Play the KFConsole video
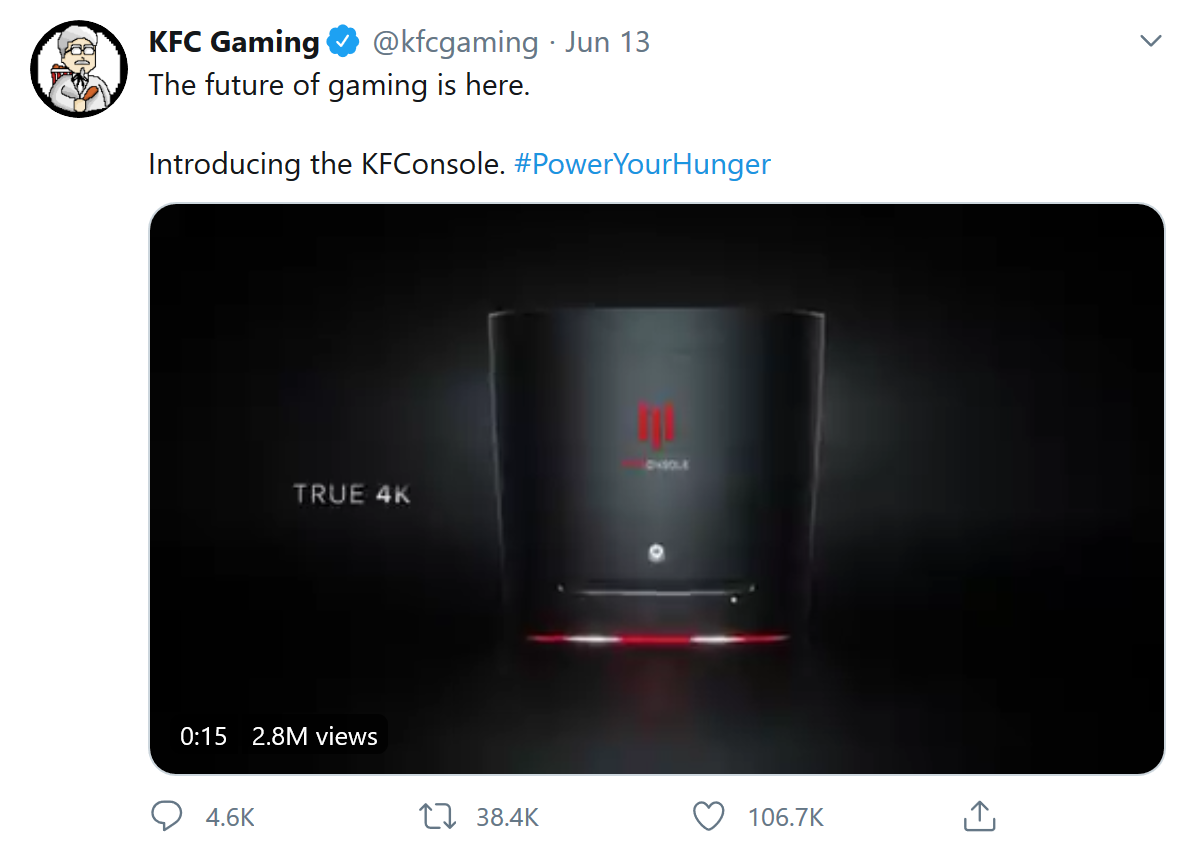The image size is (1196, 855). coord(657,489)
